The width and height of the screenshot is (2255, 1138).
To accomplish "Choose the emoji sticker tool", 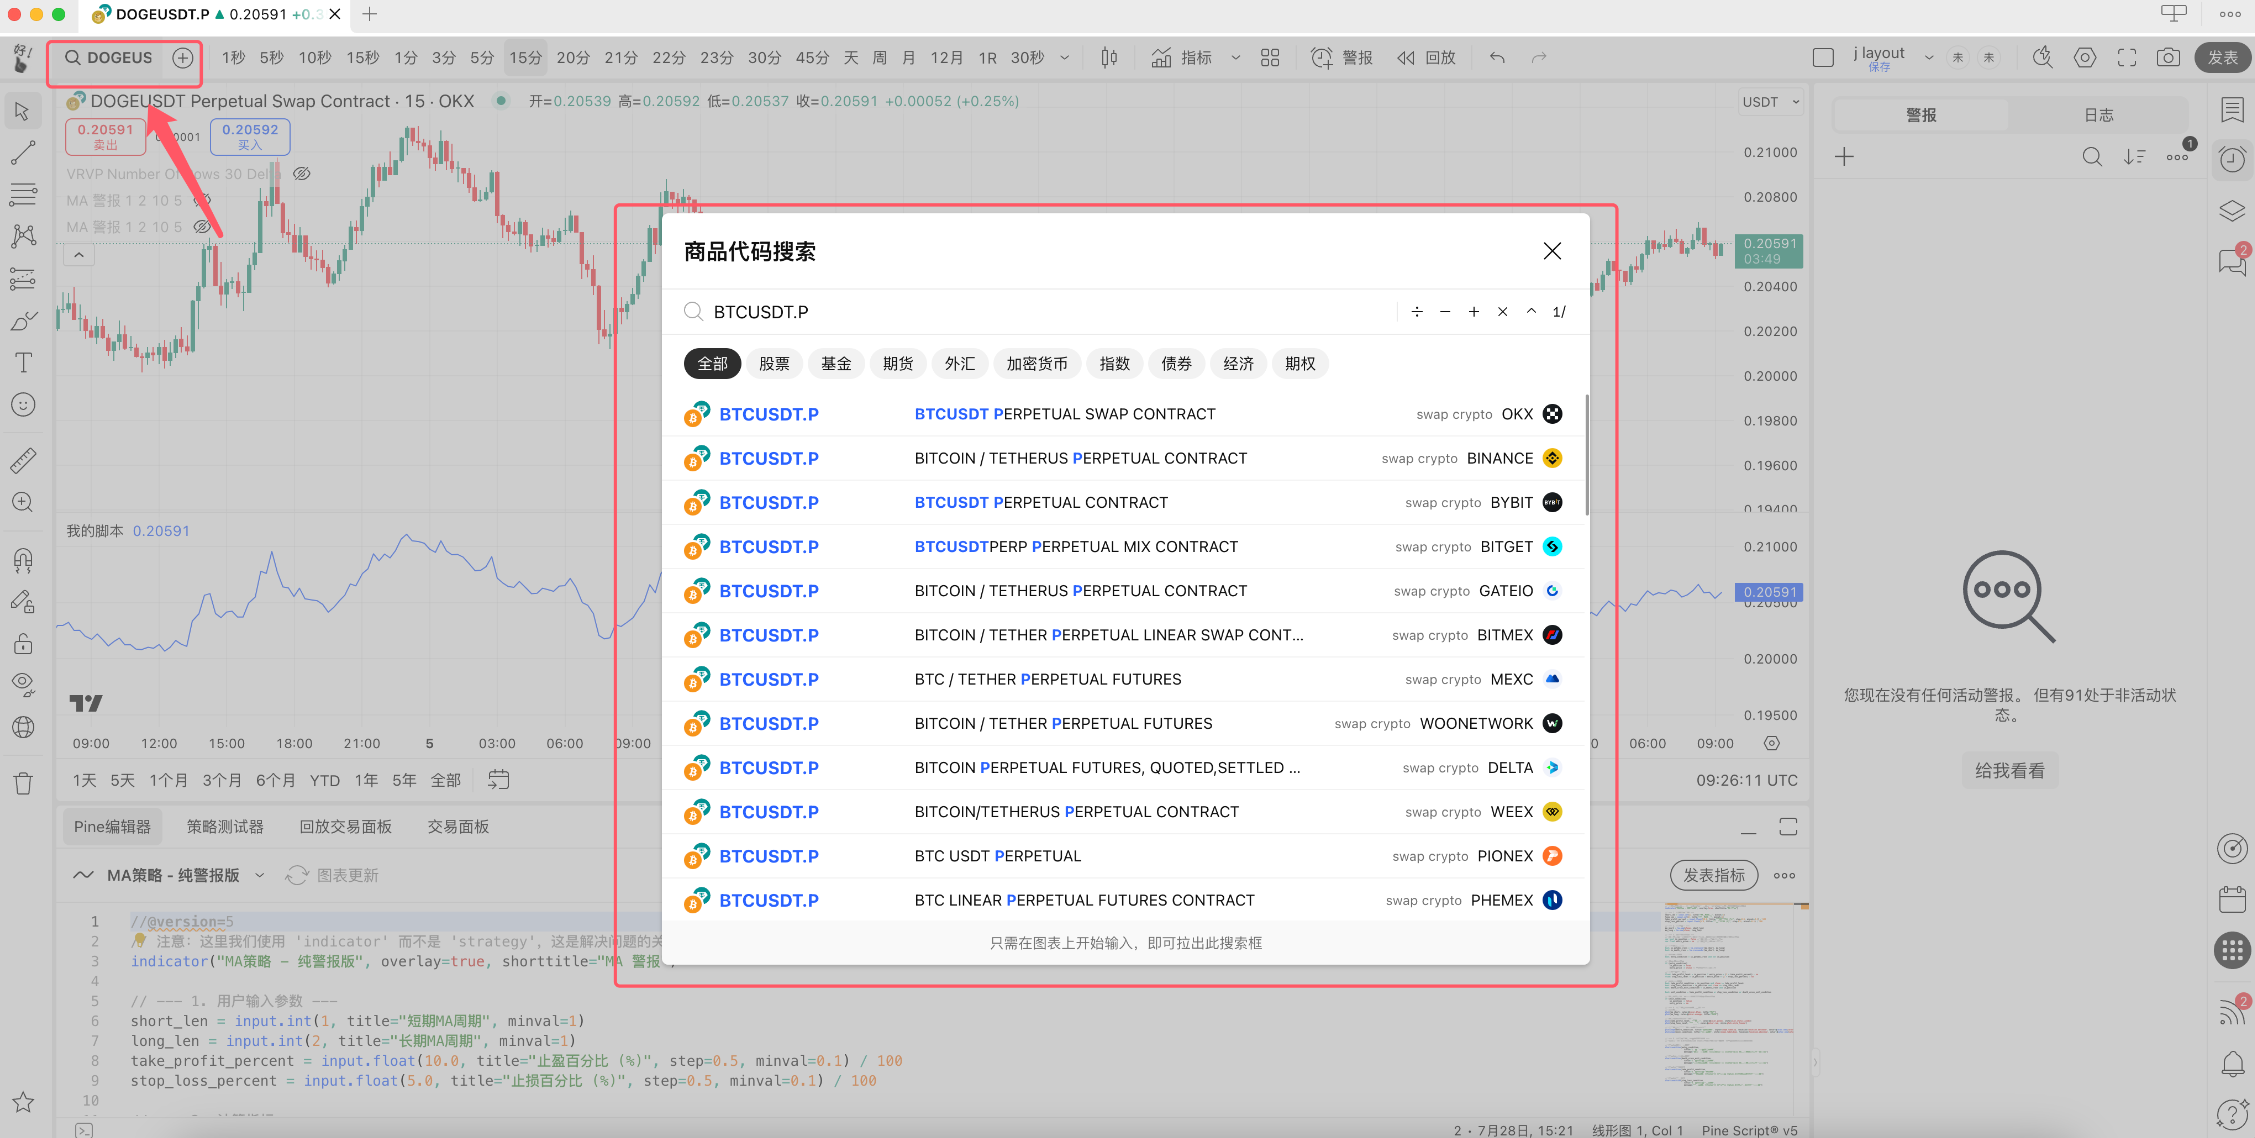I will [23, 405].
